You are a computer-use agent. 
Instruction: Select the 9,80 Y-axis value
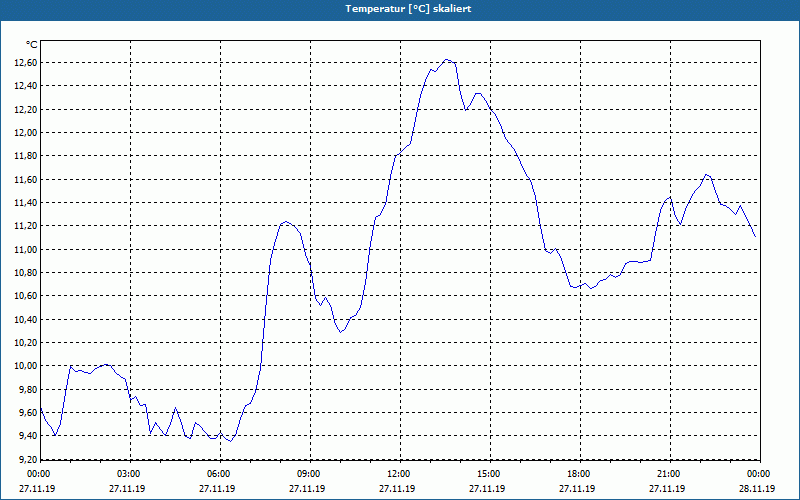(x=28, y=389)
